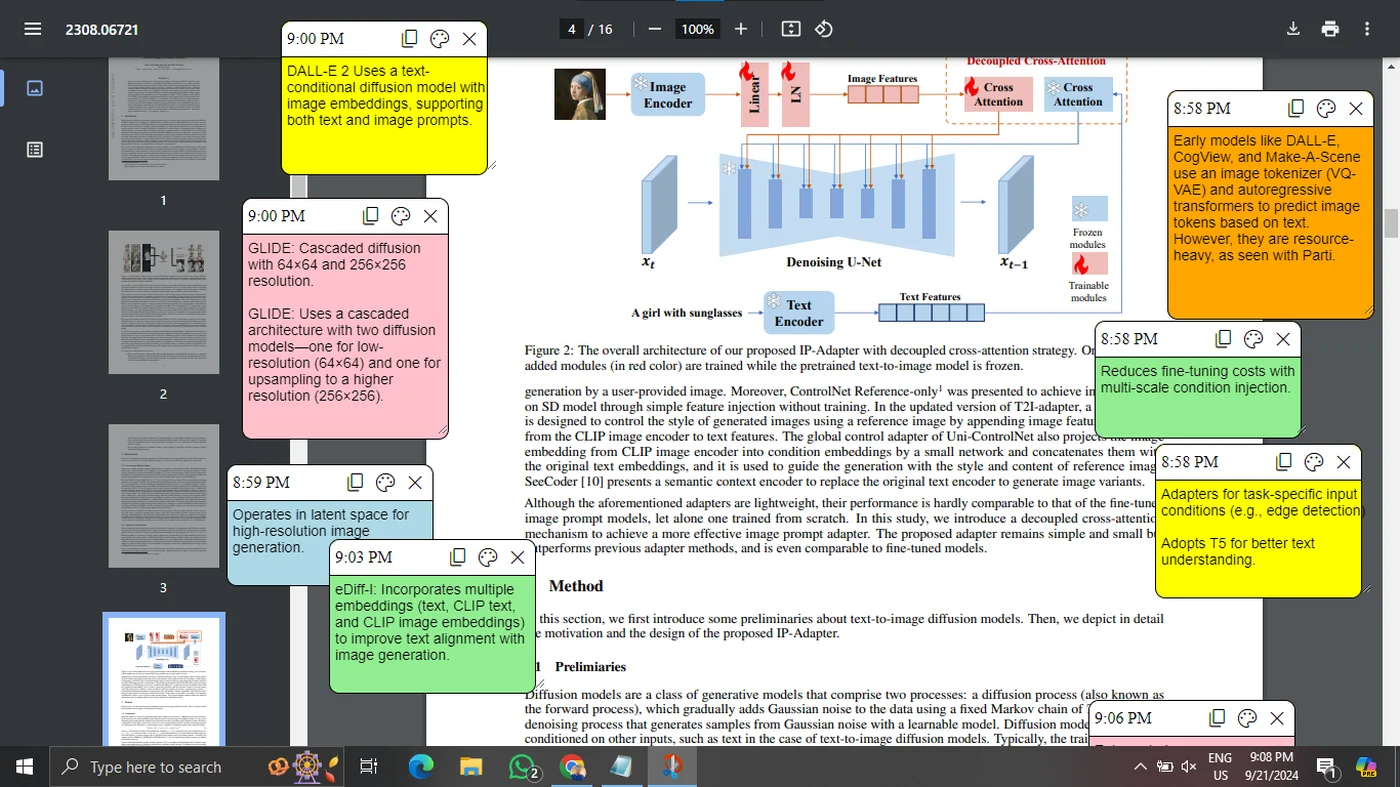The height and width of the screenshot is (787, 1400).
Task: Close the eDiff-I sticky note
Action: click(x=518, y=557)
